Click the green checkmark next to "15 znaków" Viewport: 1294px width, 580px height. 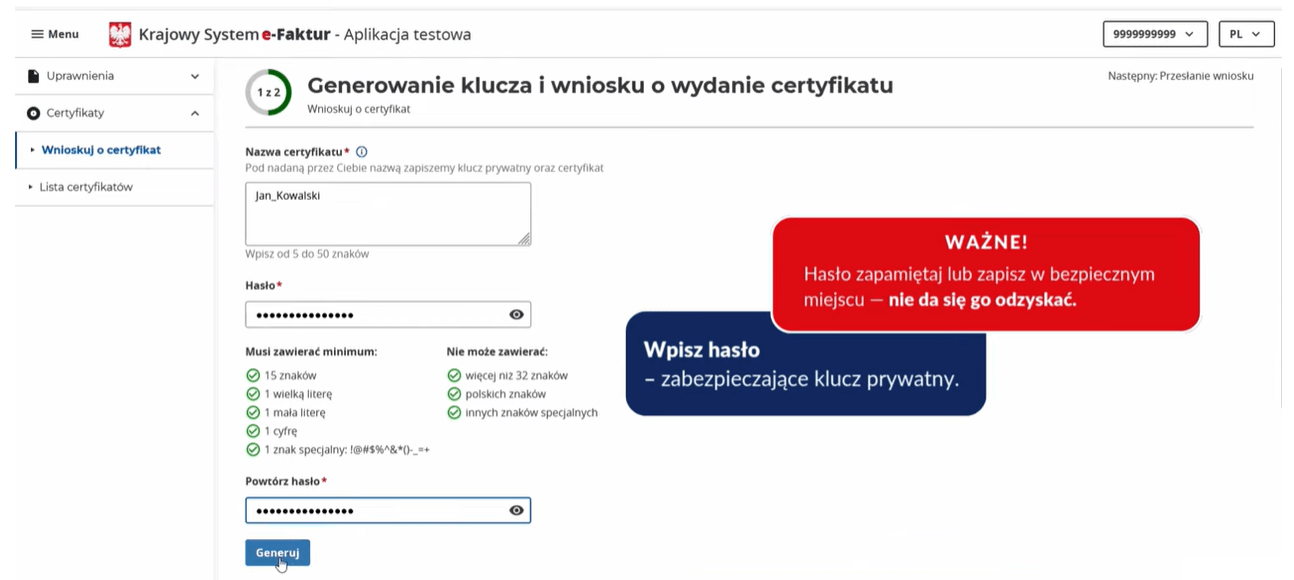pos(251,375)
